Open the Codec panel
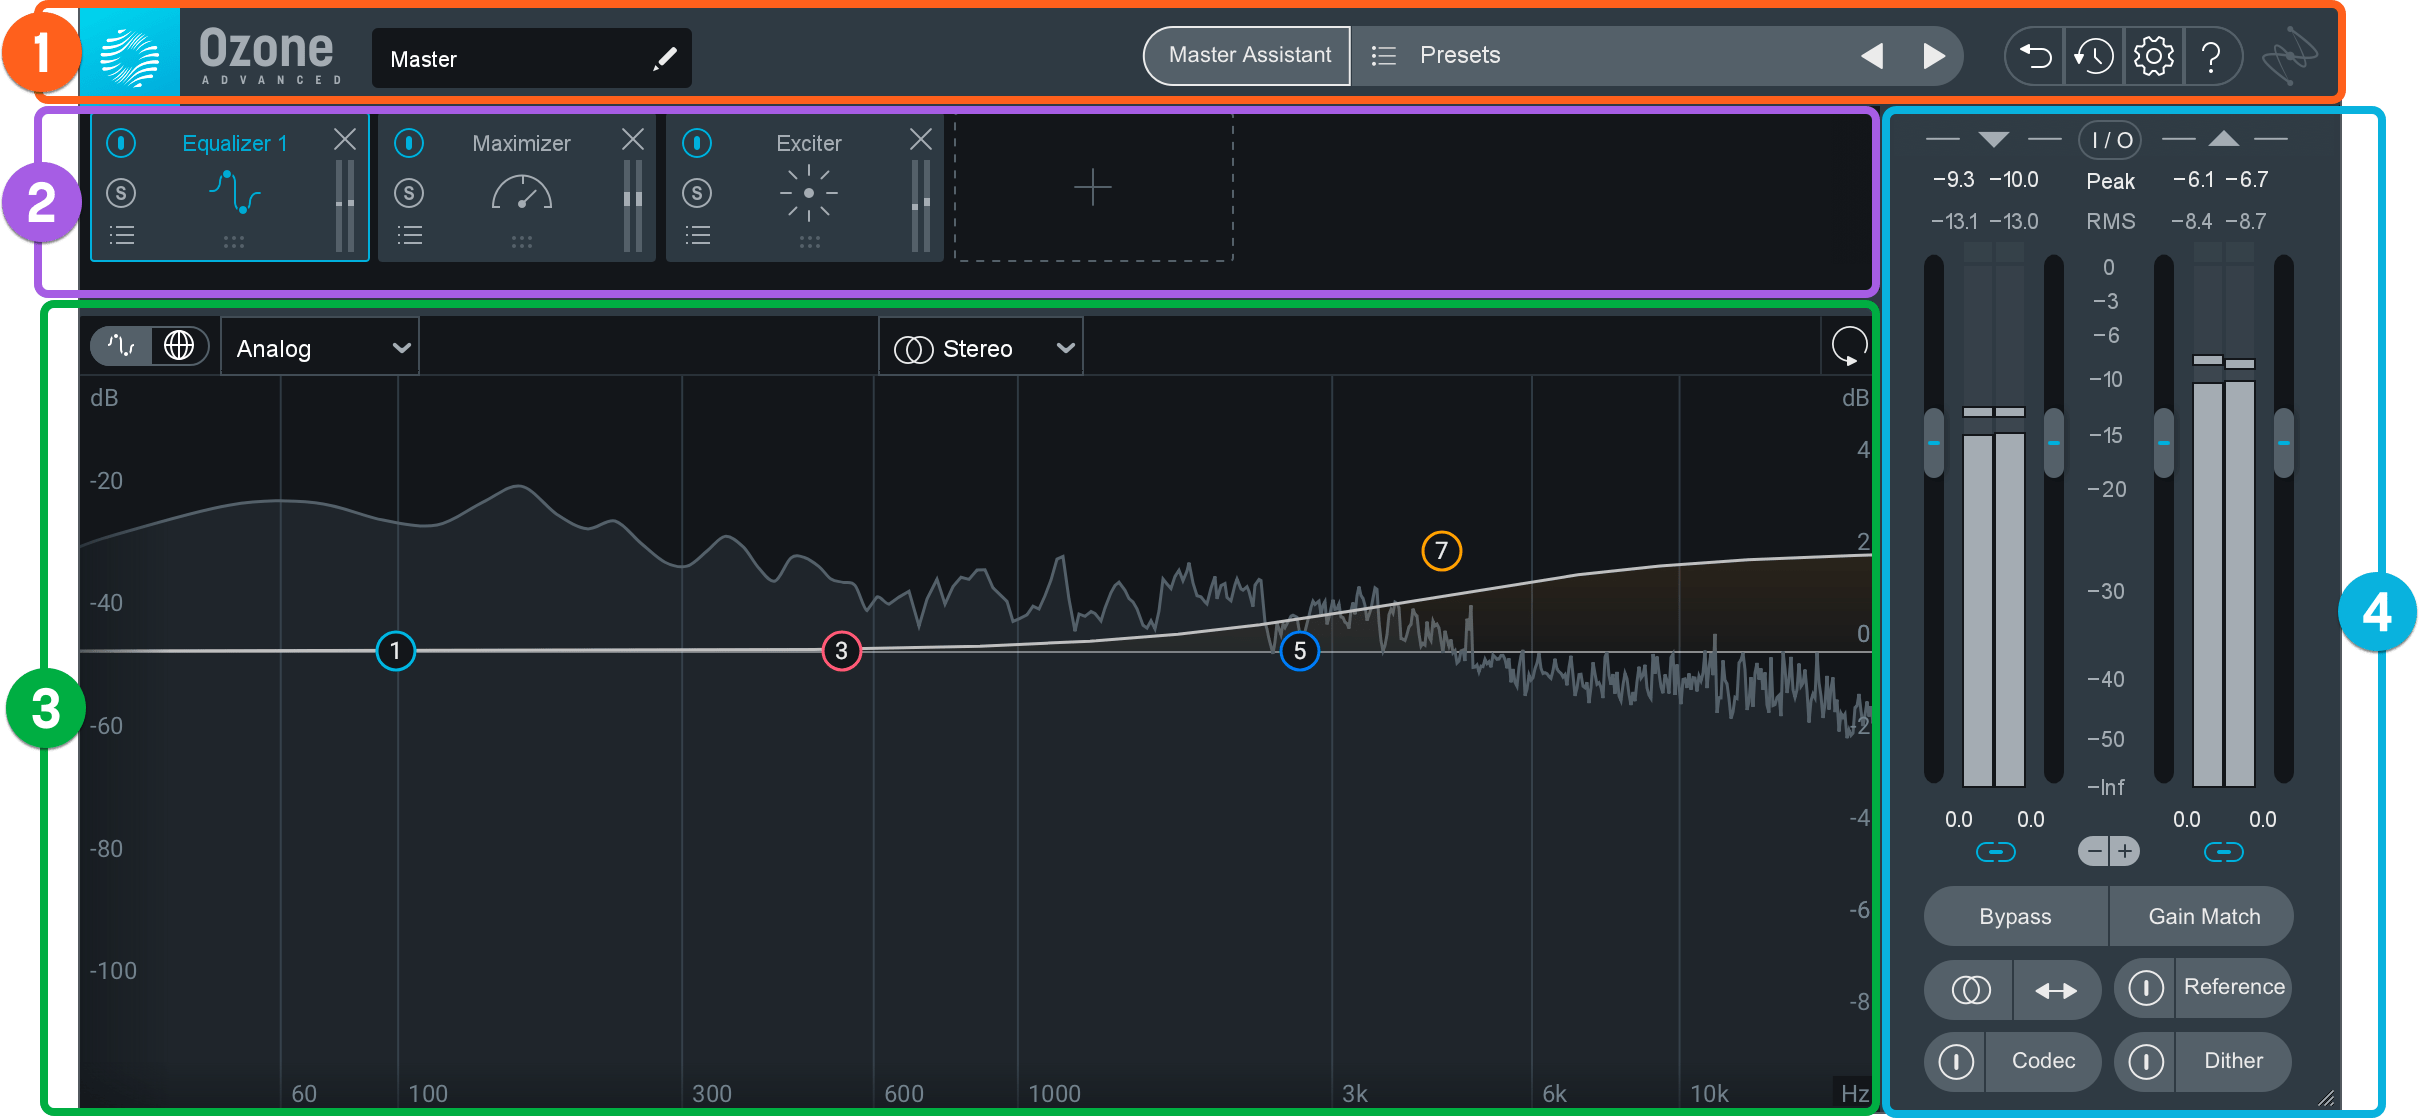The image size is (2420, 1118). tap(2043, 1061)
